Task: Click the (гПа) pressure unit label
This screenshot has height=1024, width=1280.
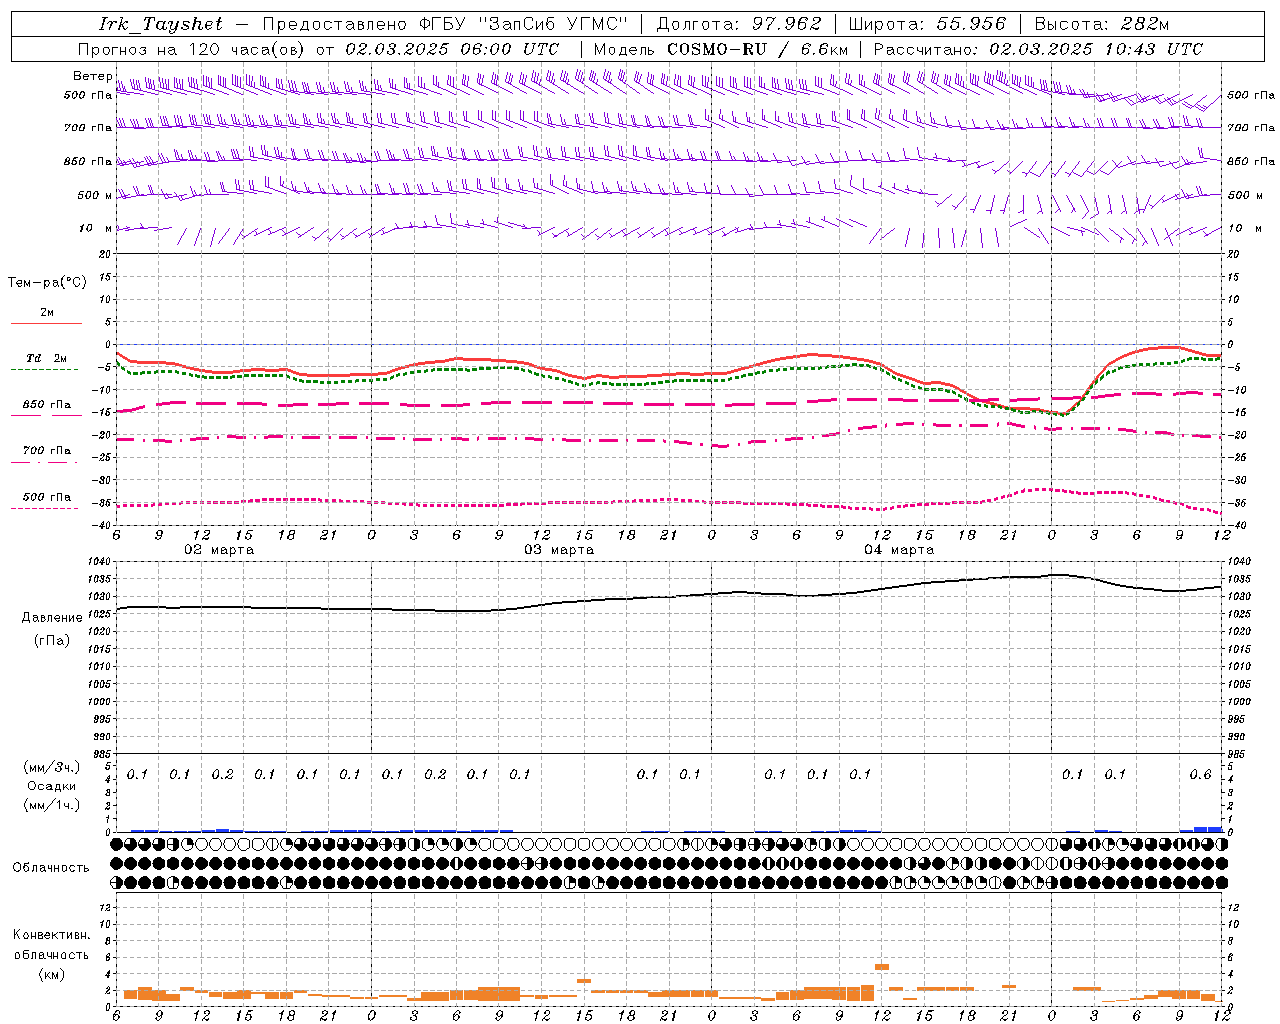Action: pos(52,640)
